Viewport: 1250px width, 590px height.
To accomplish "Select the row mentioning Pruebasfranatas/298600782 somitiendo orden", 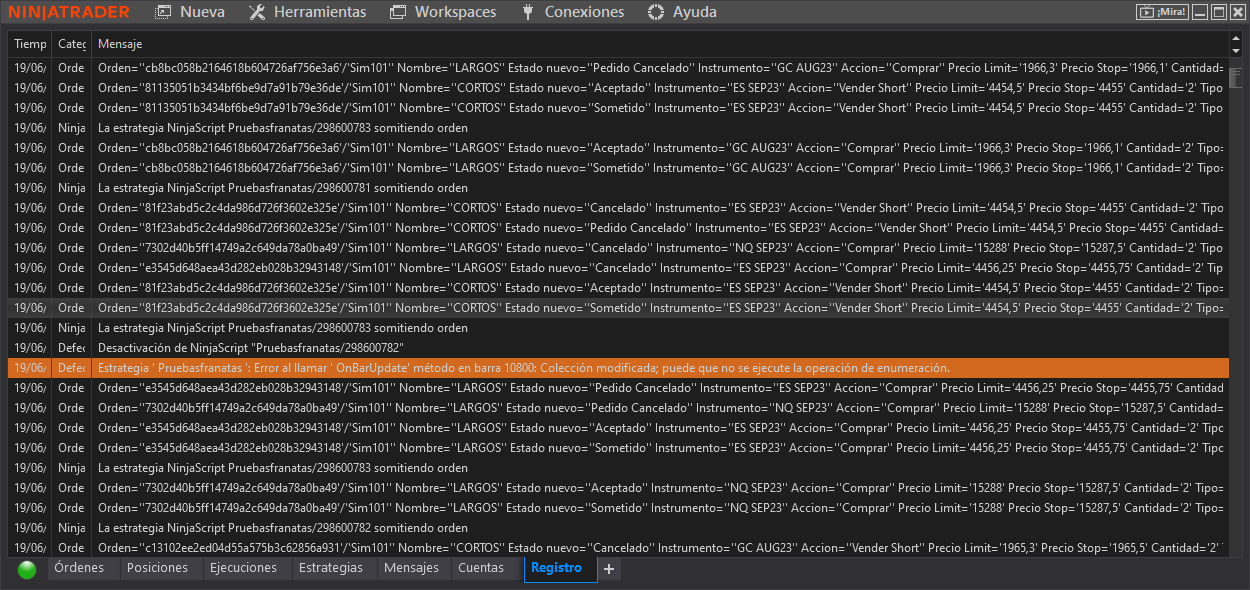I will tap(617, 528).
